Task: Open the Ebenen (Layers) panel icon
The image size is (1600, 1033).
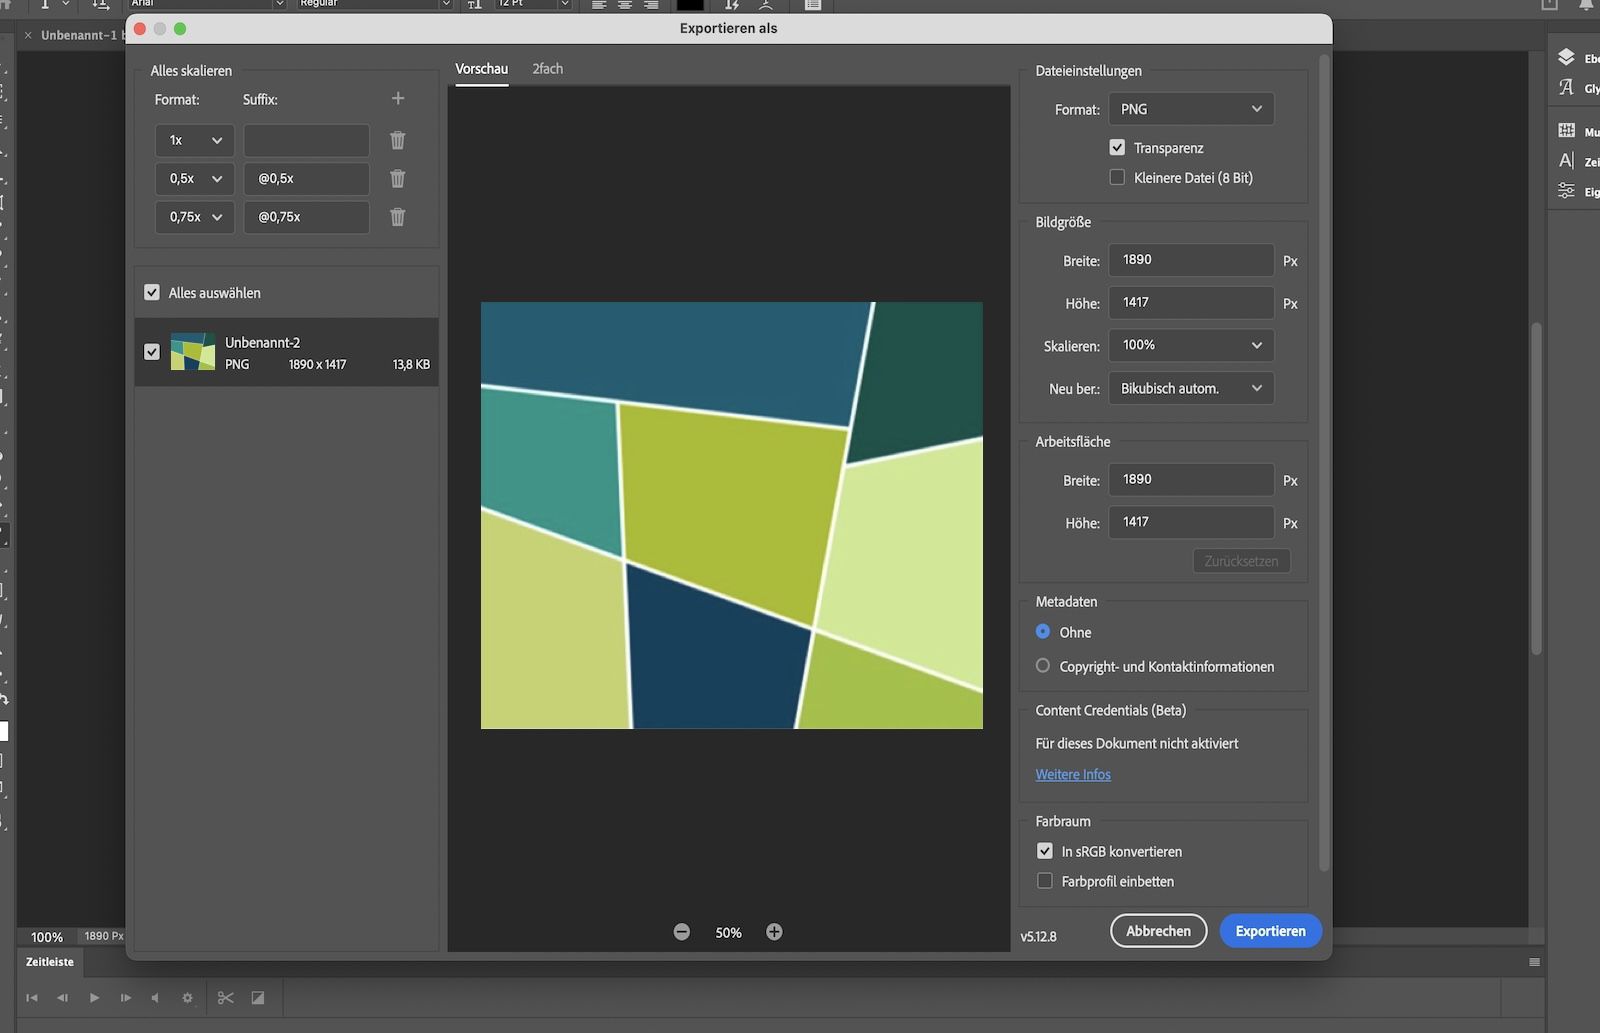Action: [1566, 58]
